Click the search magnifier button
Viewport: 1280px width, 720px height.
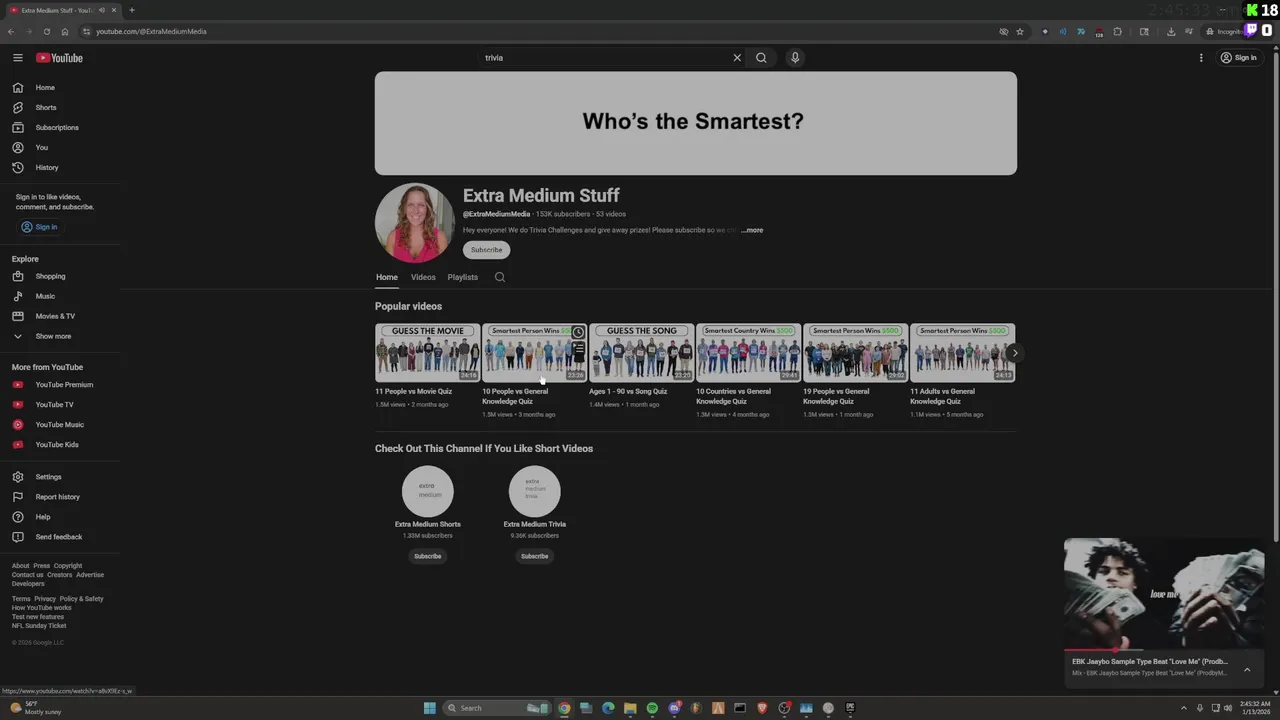tap(761, 58)
